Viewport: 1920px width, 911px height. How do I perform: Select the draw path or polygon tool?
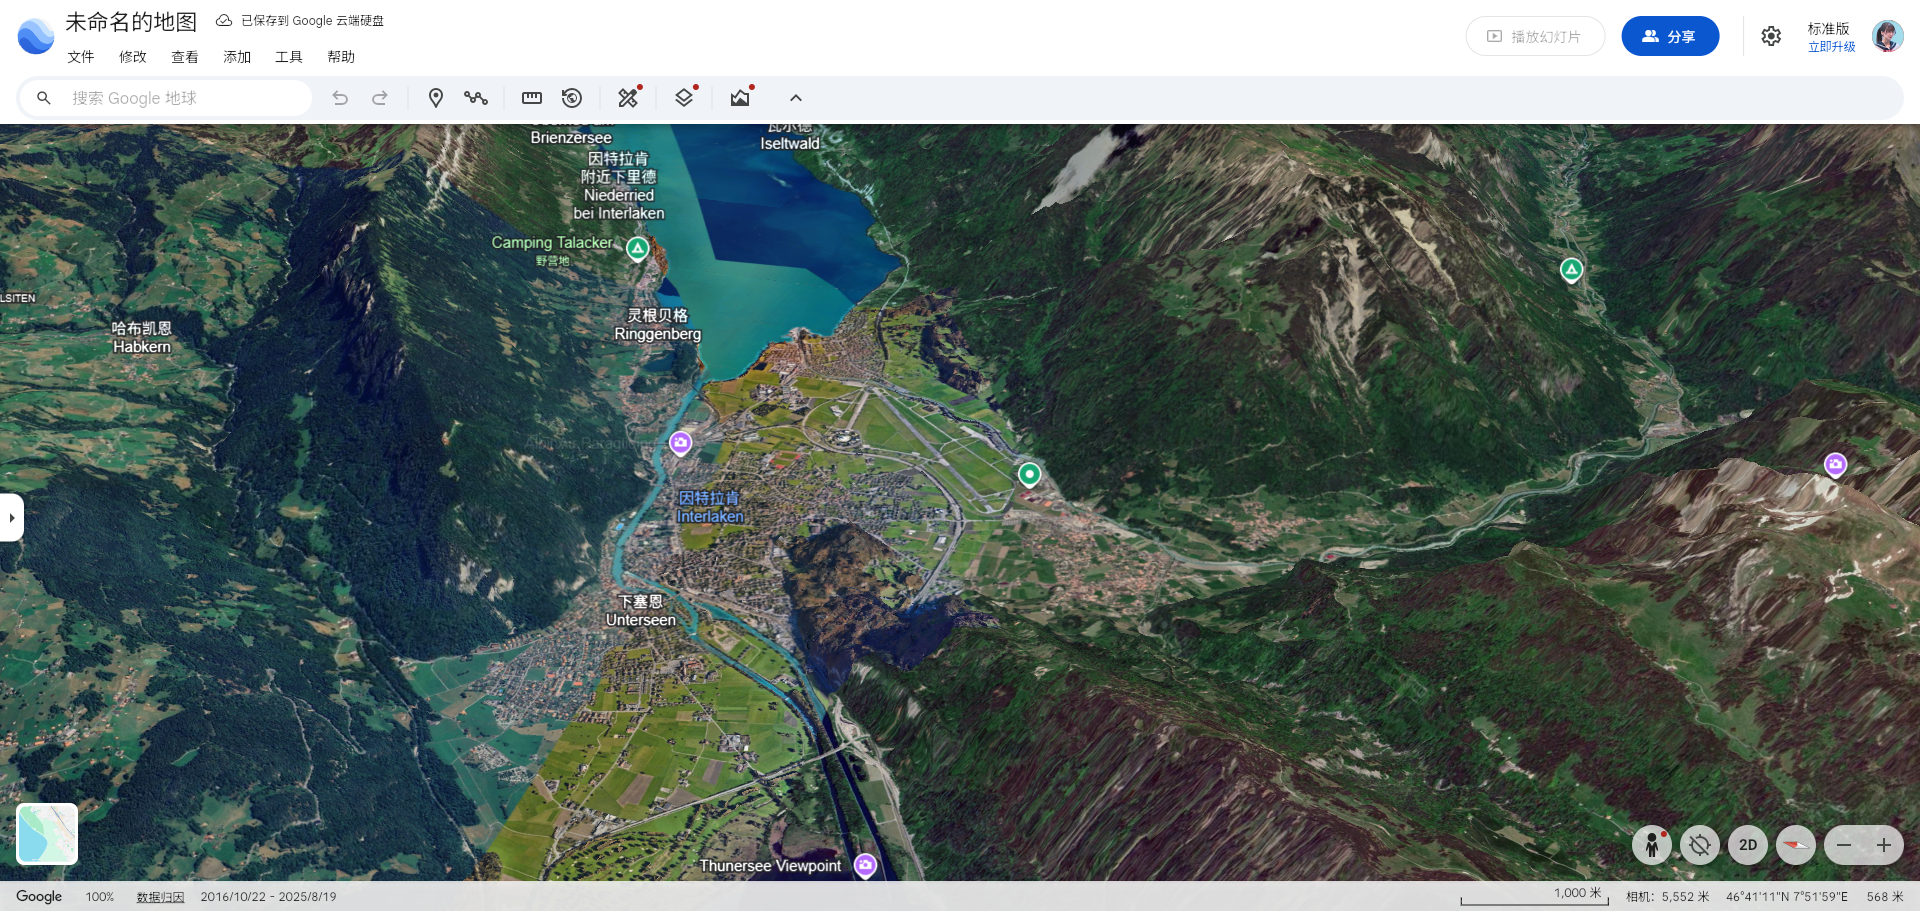pyautogui.click(x=476, y=98)
